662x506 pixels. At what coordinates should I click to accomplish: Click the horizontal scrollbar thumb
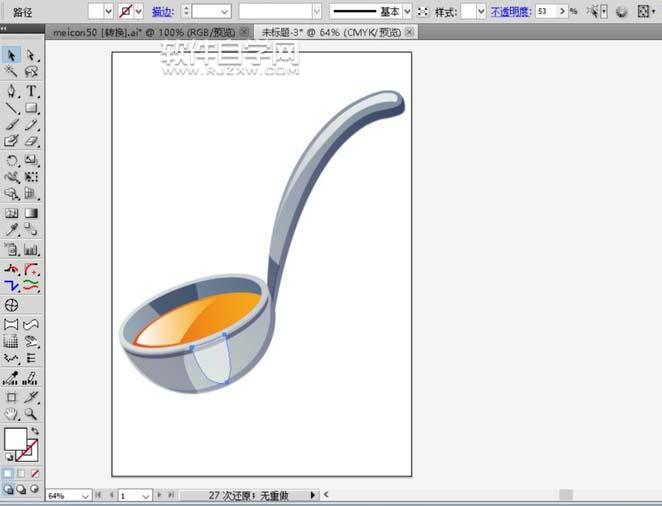coord(566,495)
